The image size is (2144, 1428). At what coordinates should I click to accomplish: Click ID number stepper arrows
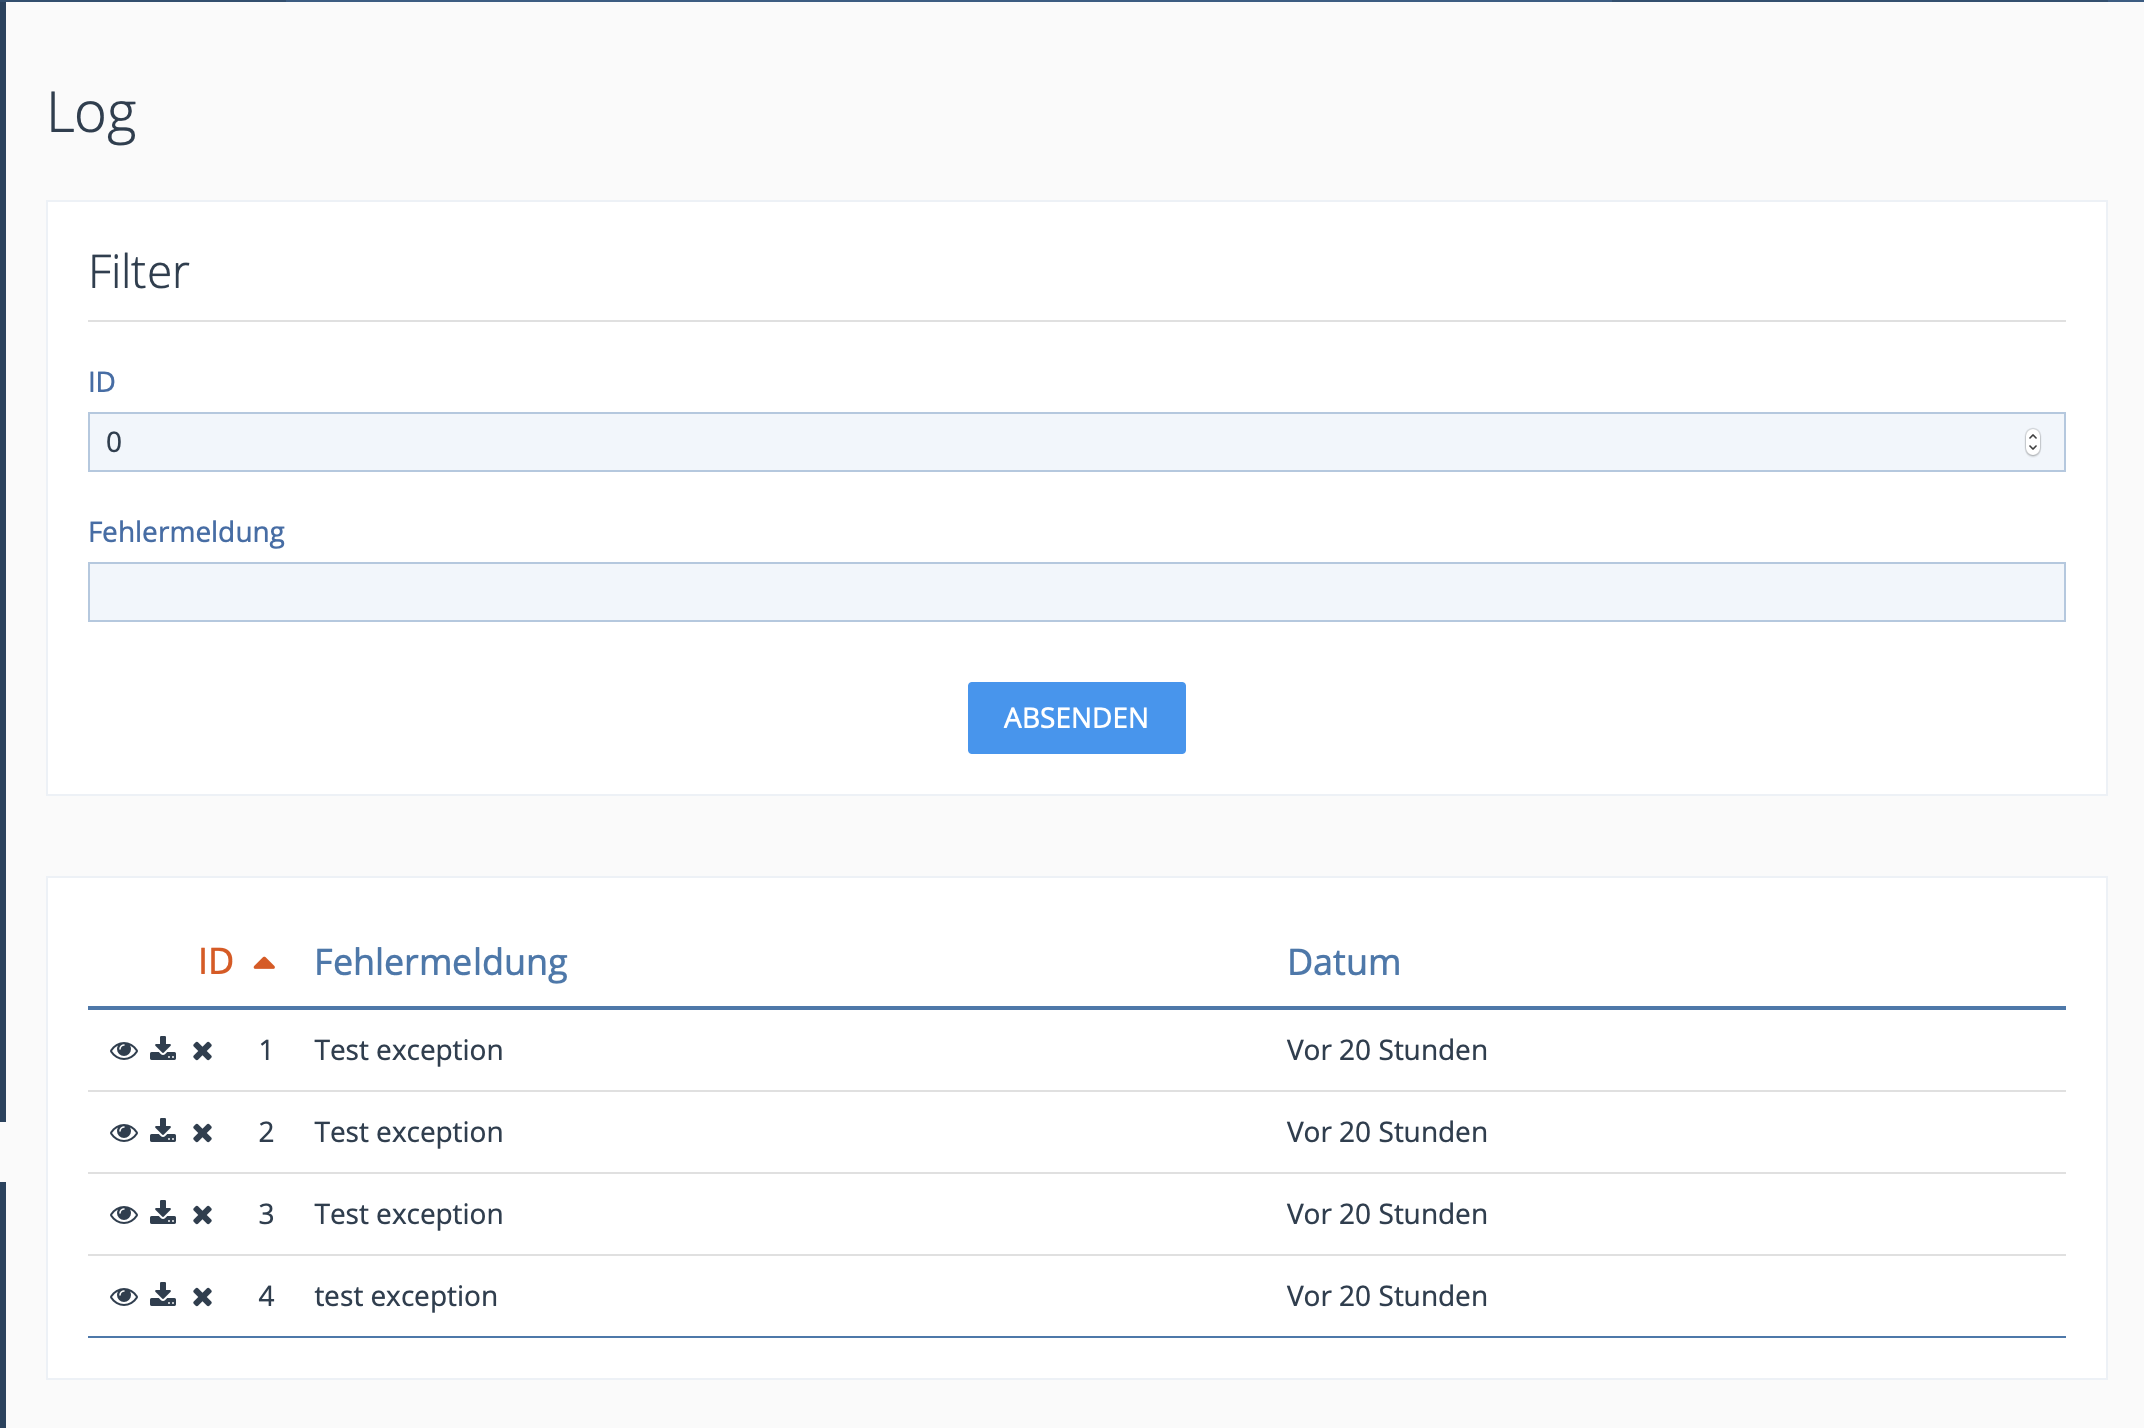(2032, 442)
